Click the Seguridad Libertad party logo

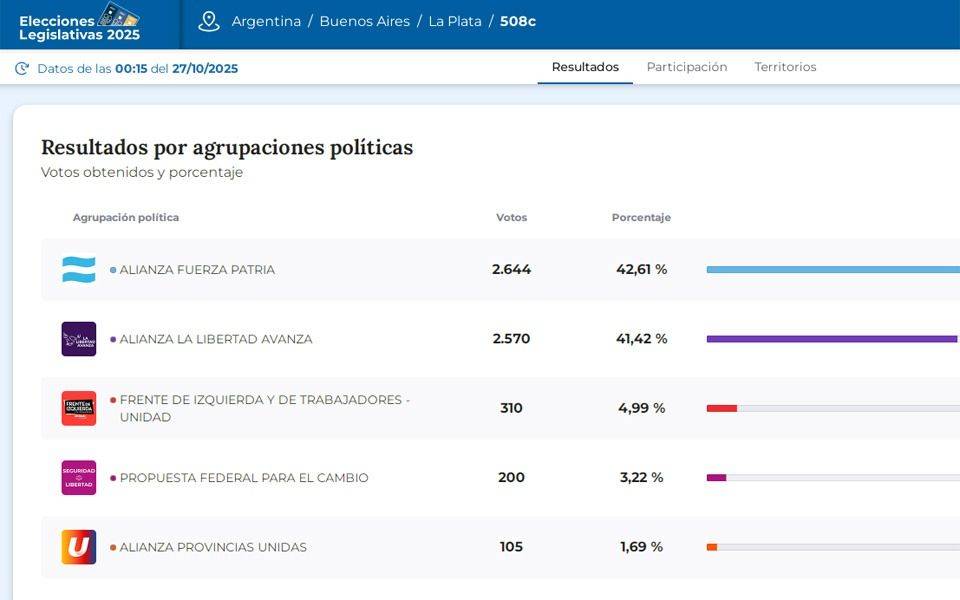(79, 477)
